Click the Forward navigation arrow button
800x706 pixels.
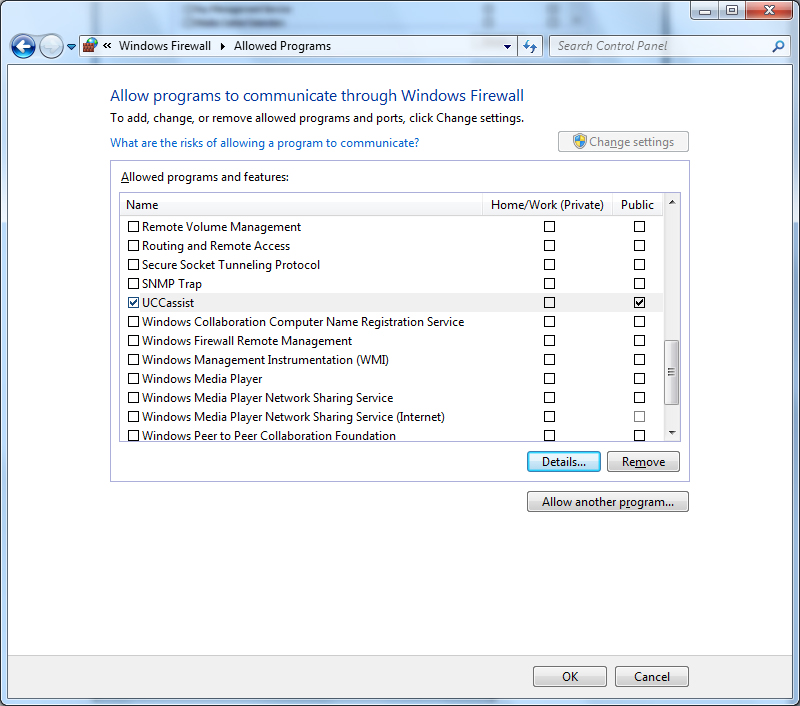(x=50, y=46)
